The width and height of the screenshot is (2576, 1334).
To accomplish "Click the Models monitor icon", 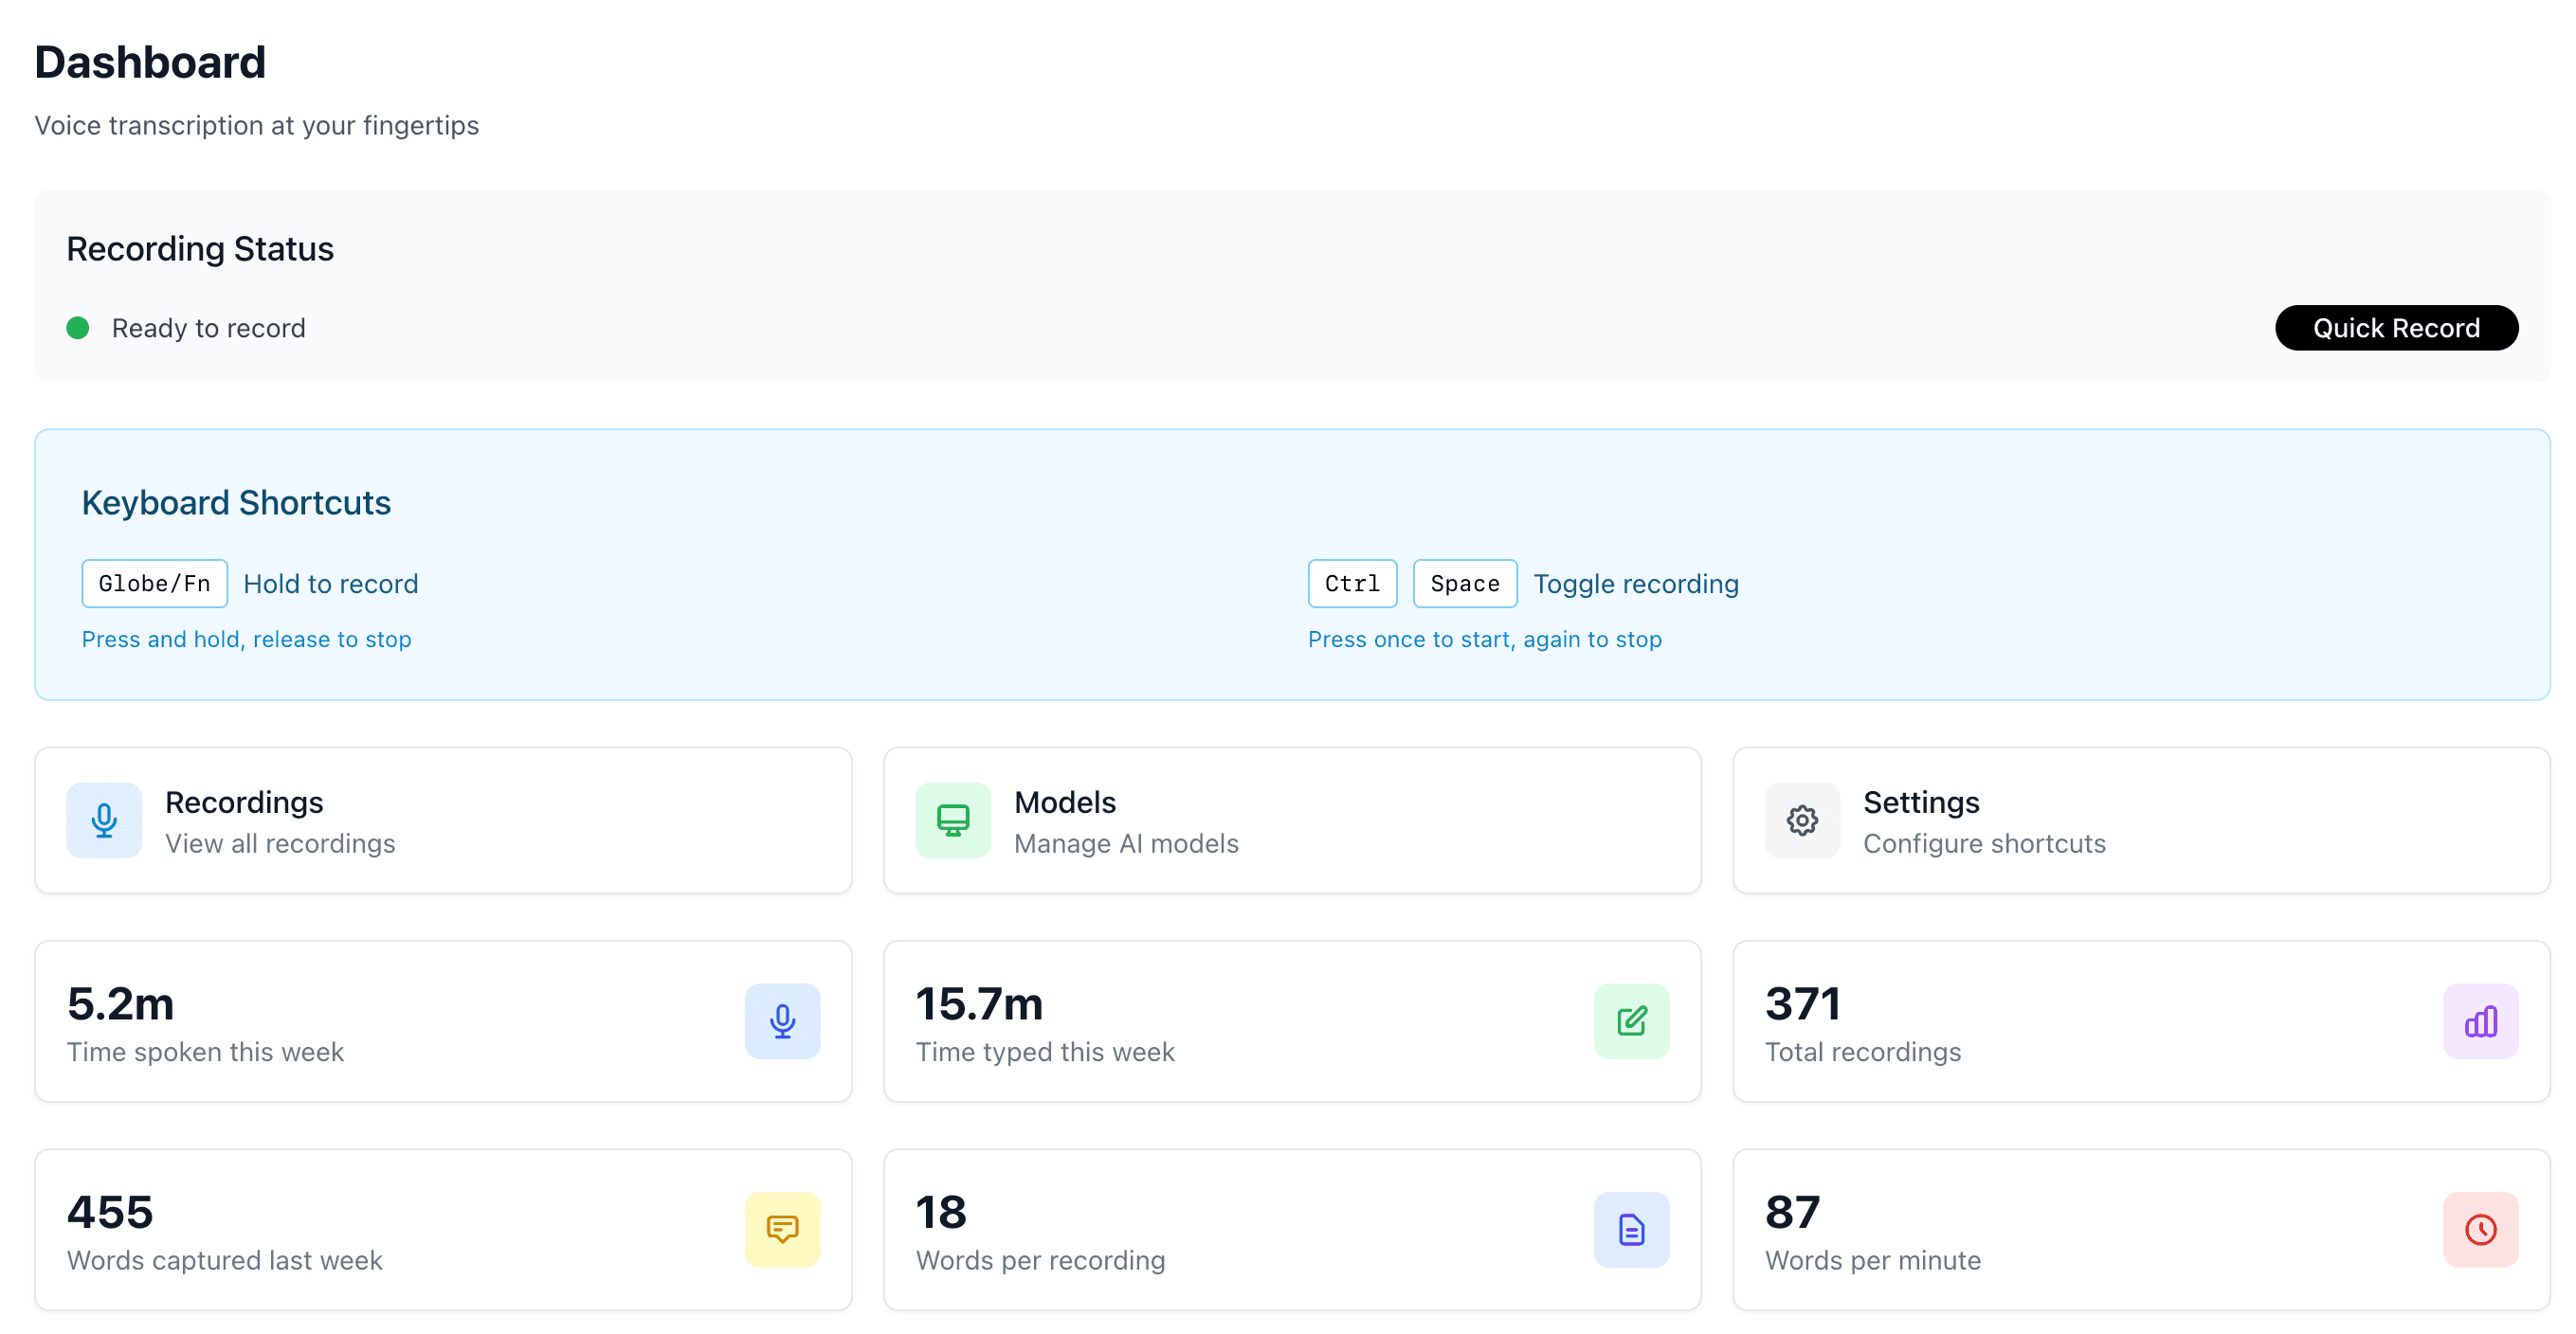I will point(952,820).
